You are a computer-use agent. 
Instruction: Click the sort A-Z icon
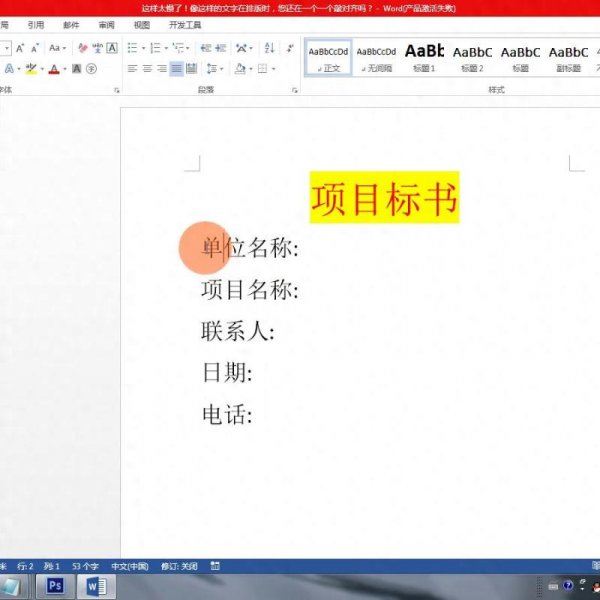click(269, 48)
